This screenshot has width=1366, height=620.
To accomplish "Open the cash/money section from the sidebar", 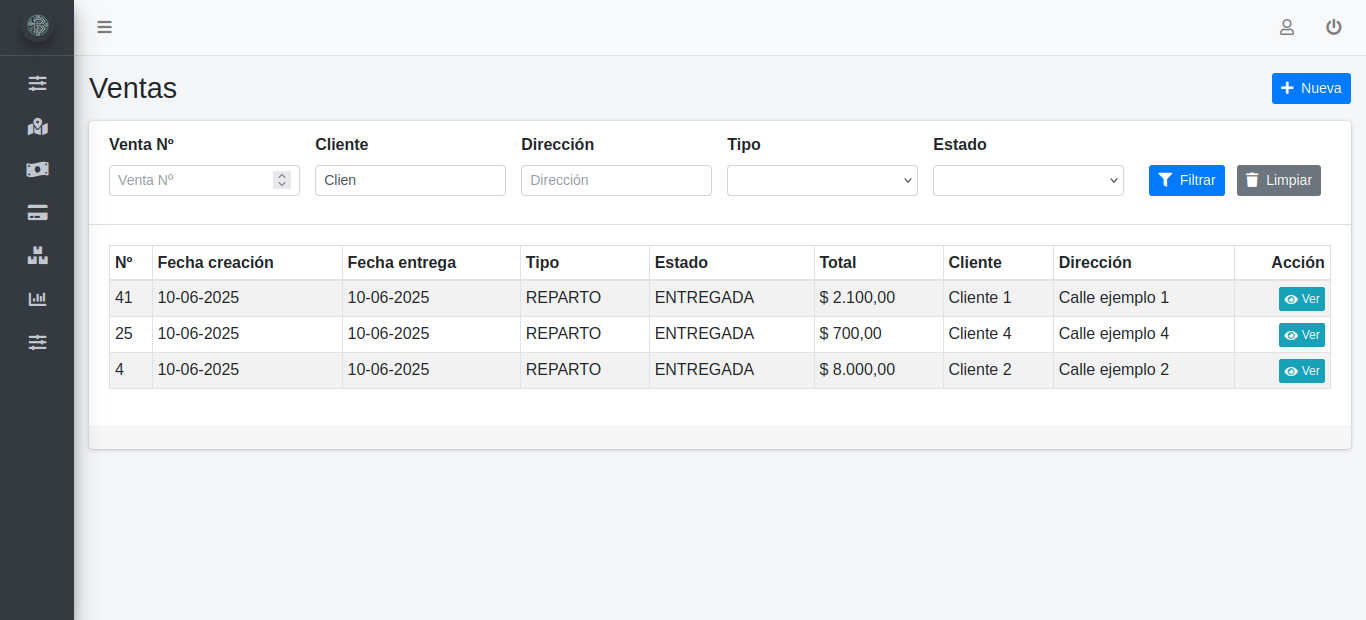I will pos(37,169).
